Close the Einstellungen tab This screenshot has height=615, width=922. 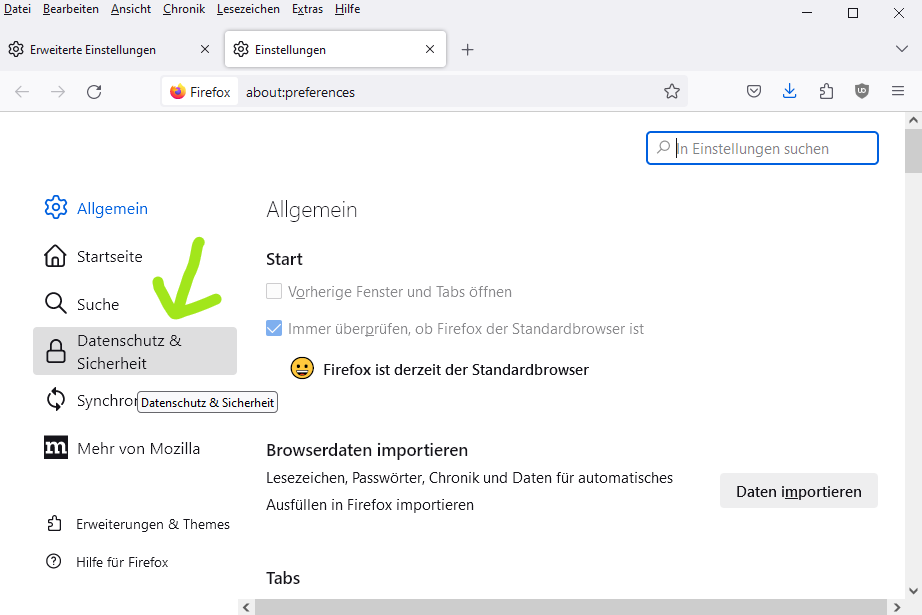pos(430,49)
